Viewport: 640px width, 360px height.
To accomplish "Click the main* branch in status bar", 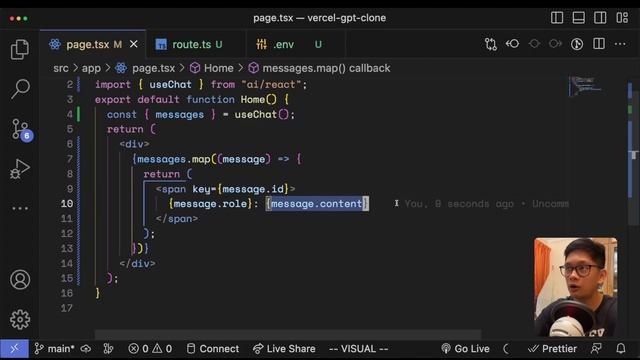I will [55, 349].
